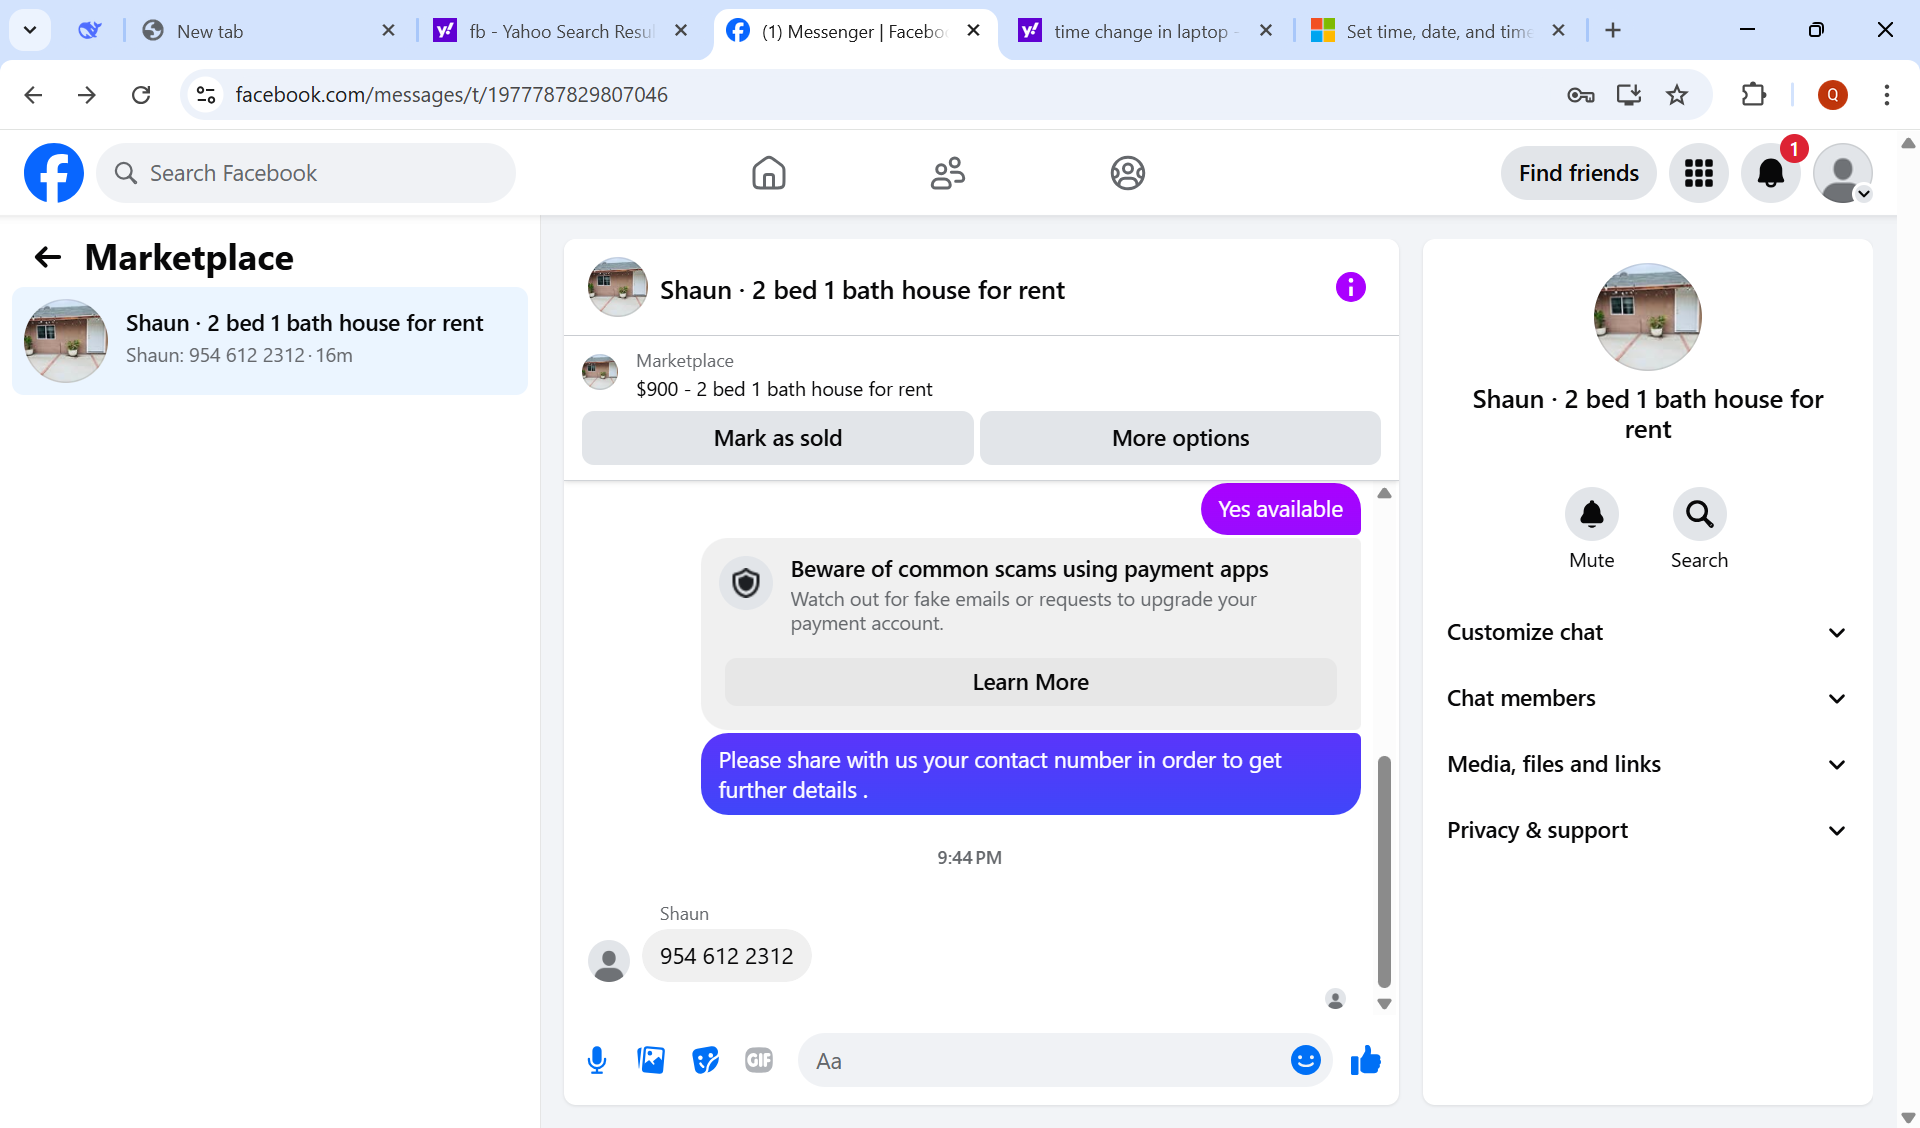Mute this conversation
This screenshot has height=1128, width=1920.
tap(1591, 515)
